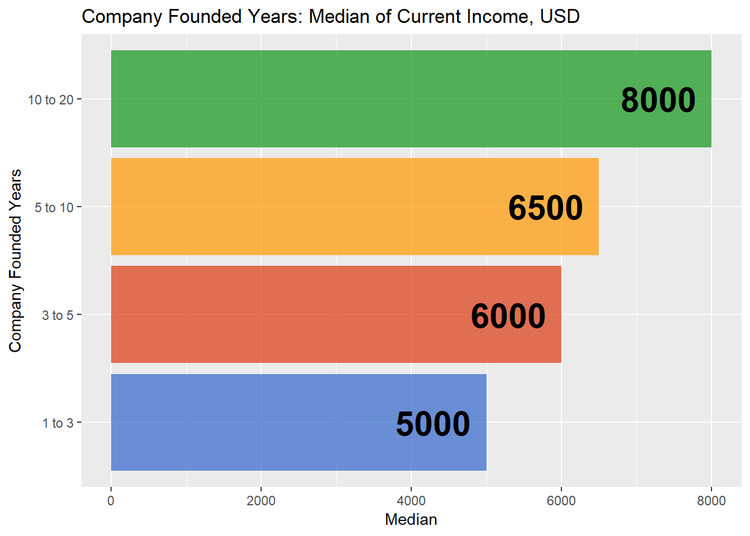Click the bold 6000 label on red bar

pyautogui.click(x=508, y=316)
